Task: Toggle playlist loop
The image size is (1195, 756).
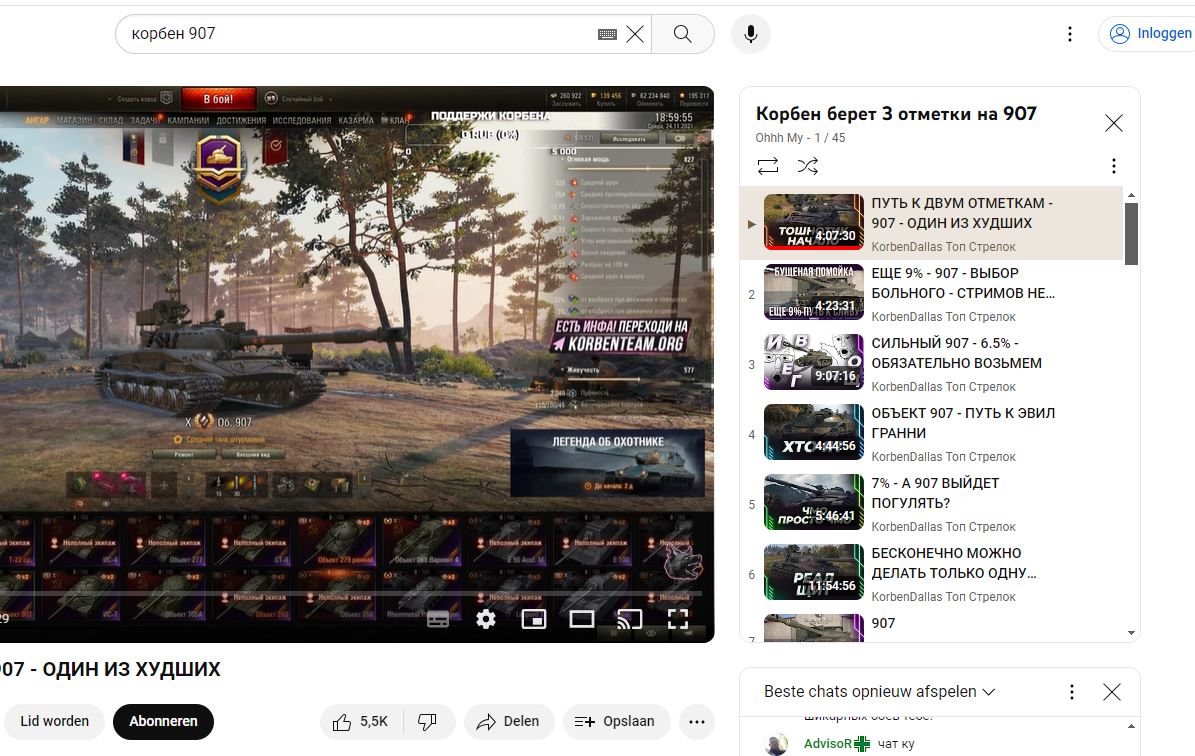Action: pyautogui.click(x=767, y=165)
